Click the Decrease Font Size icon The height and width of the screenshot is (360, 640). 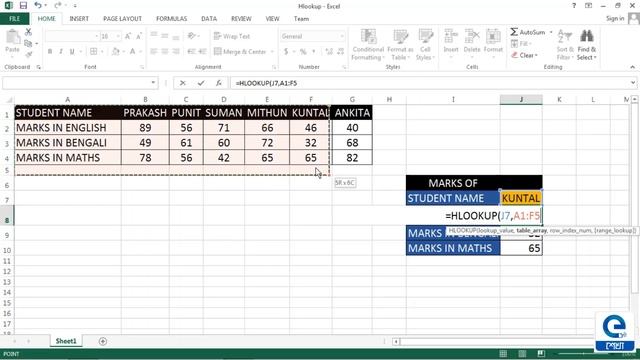click(139, 36)
